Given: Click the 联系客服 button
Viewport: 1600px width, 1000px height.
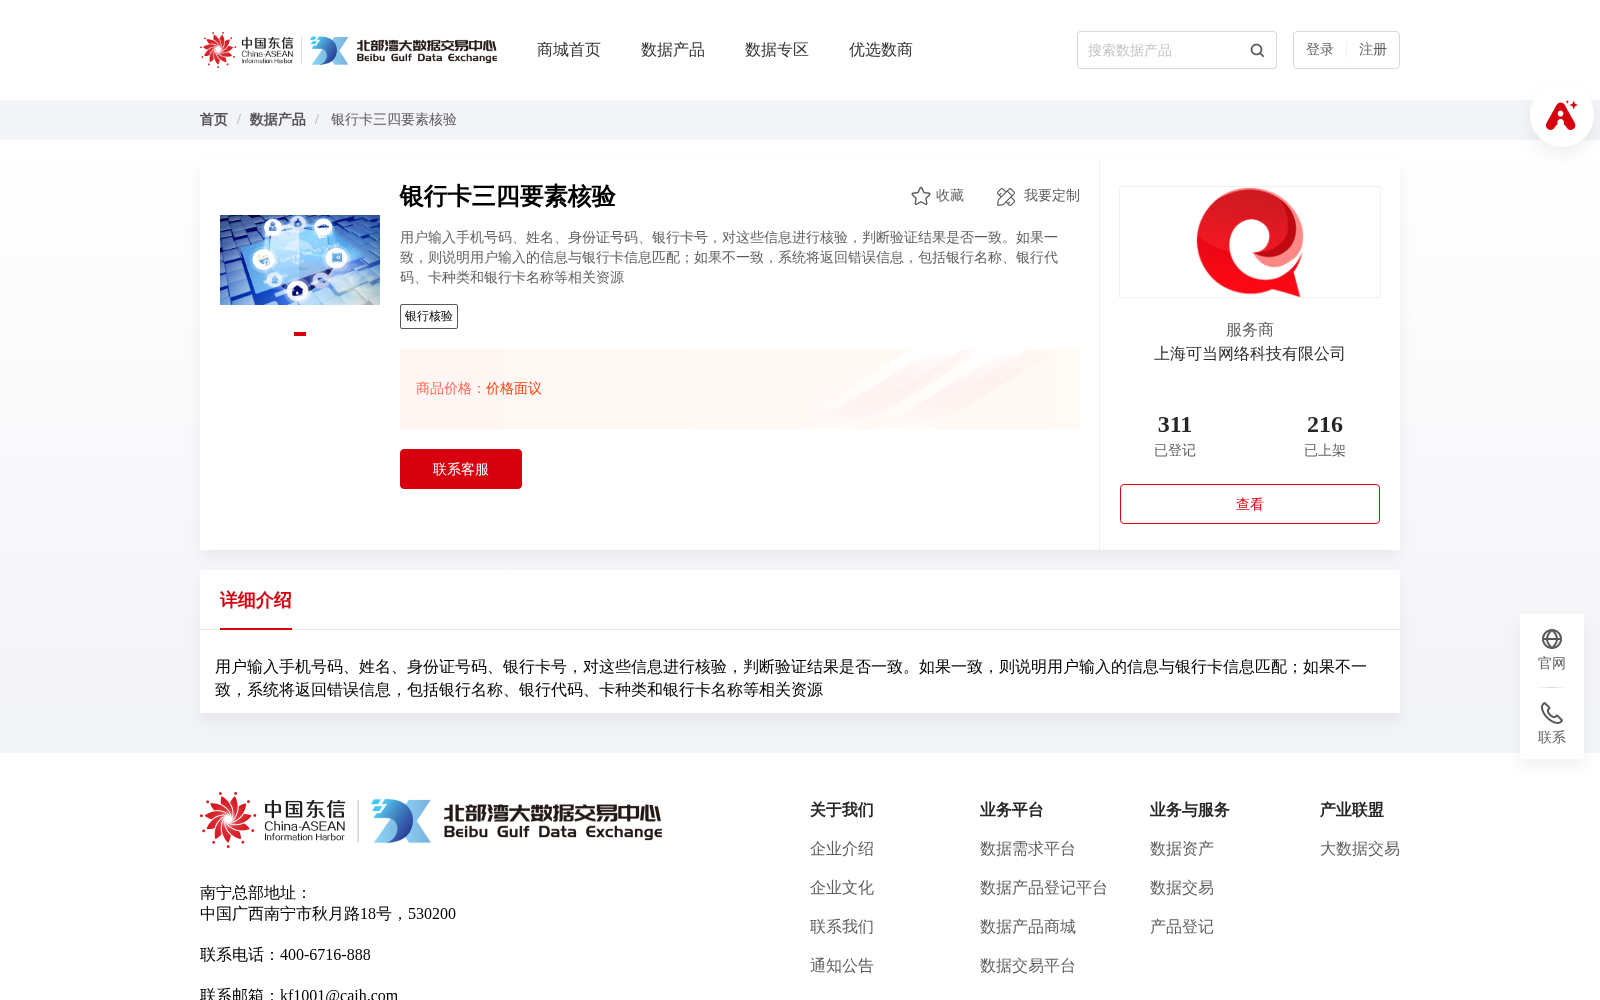Looking at the screenshot, I should tap(461, 469).
